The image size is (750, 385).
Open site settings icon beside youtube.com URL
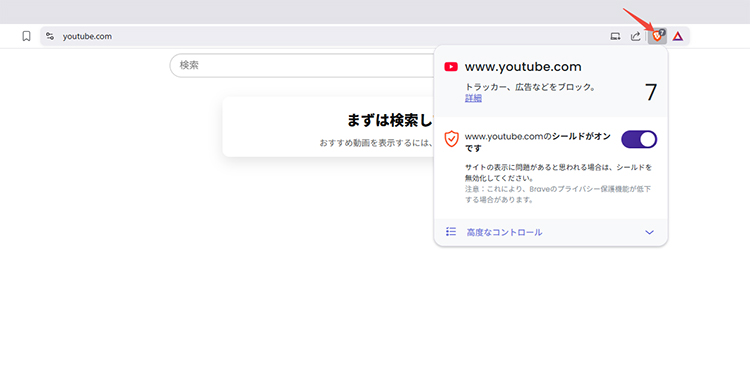pyautogui.click(x=50, y=36)
